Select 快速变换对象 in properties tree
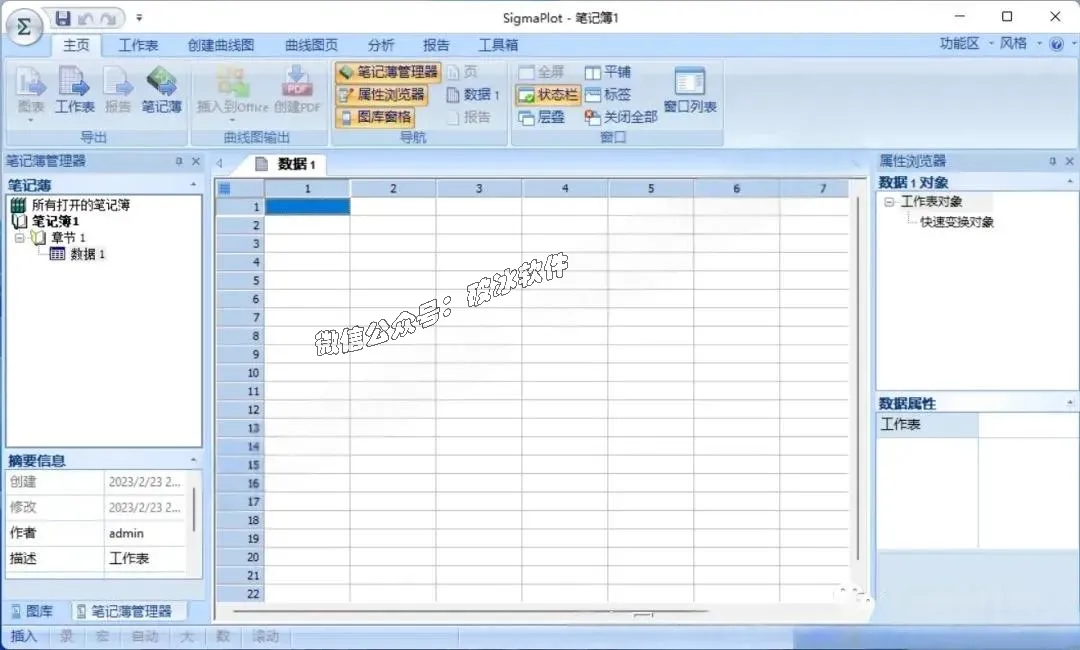 click(957, 222)
